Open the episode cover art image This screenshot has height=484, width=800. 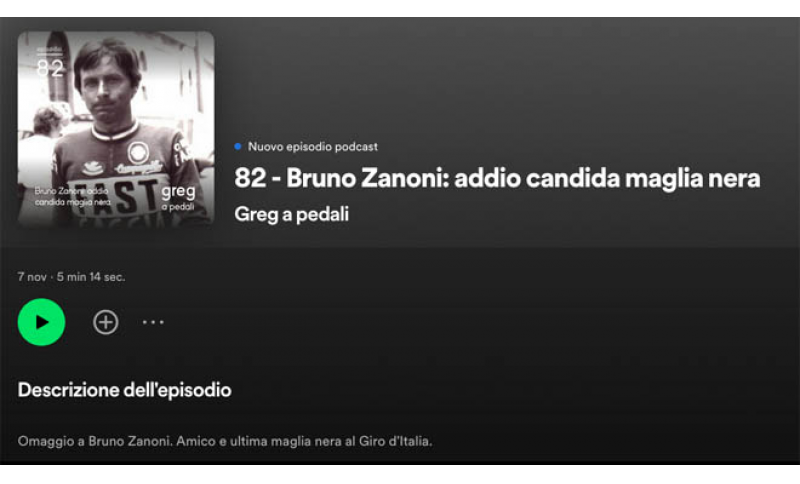point(116,129)
